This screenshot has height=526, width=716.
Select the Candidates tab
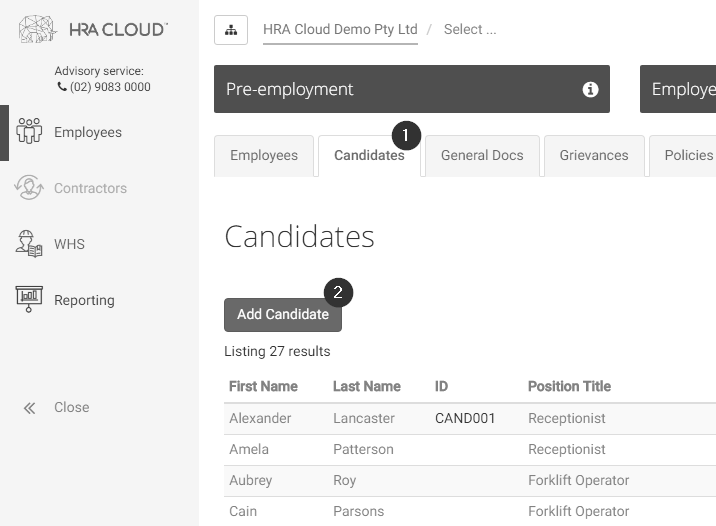(369, 156)
